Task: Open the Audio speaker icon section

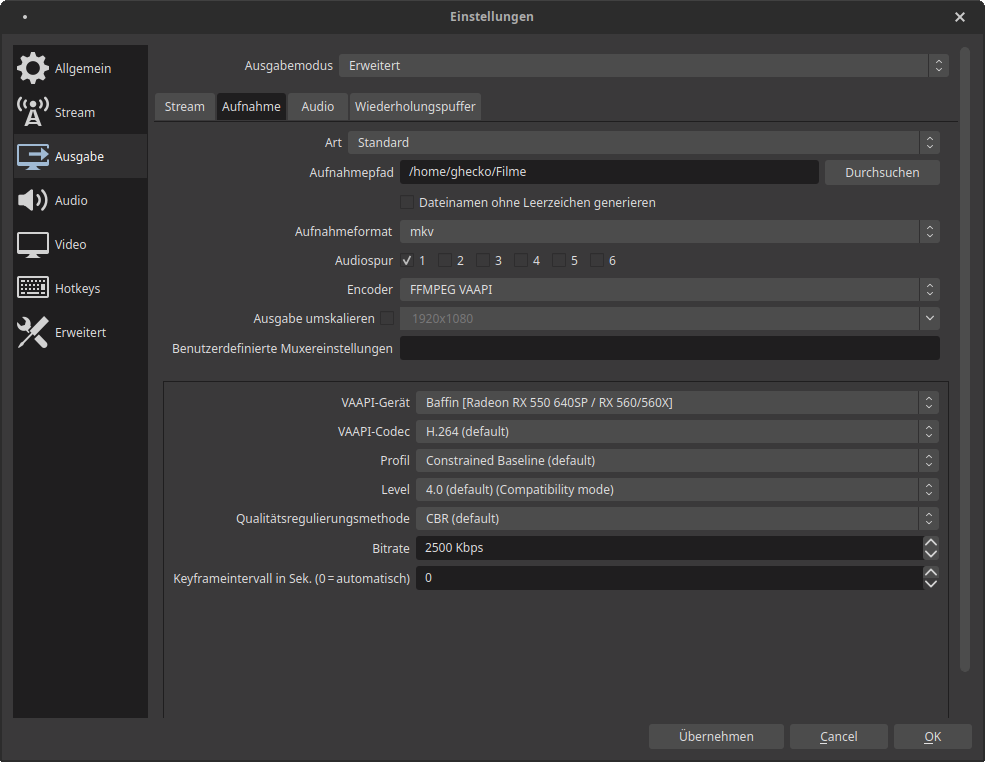Action: [33, 200]
